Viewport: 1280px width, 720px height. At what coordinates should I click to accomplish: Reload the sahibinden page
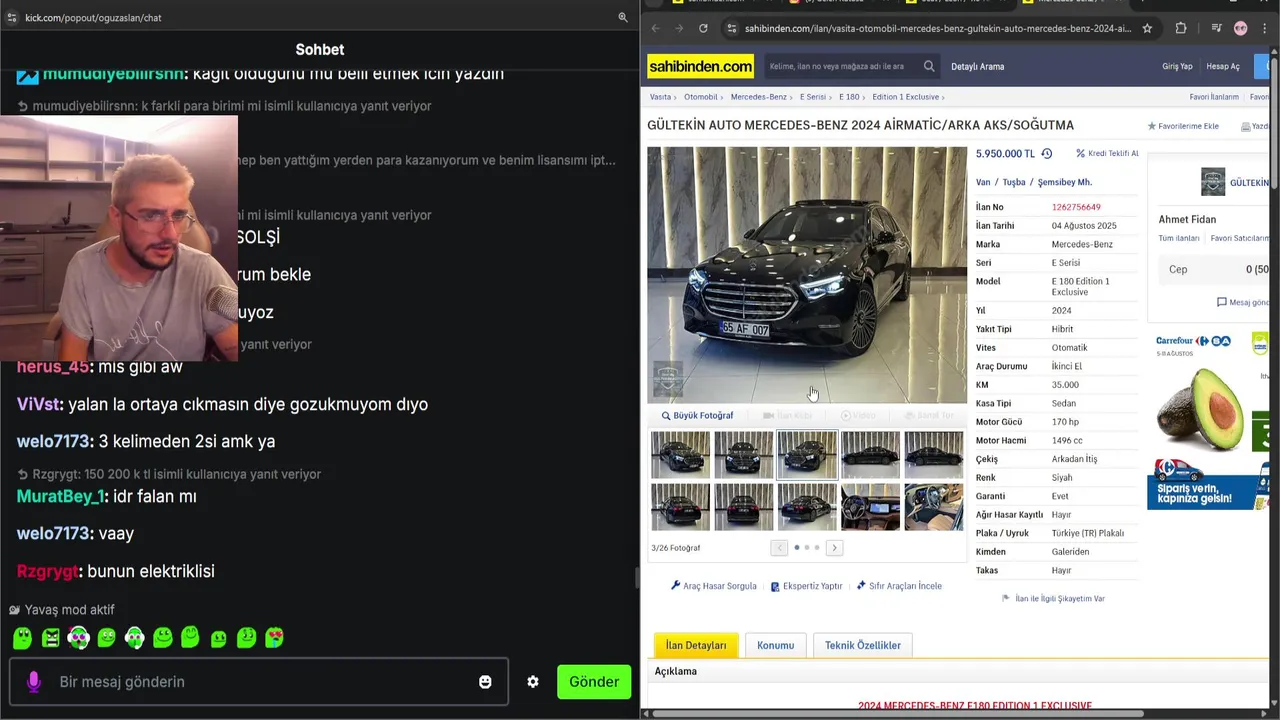(x=703, y=28)
